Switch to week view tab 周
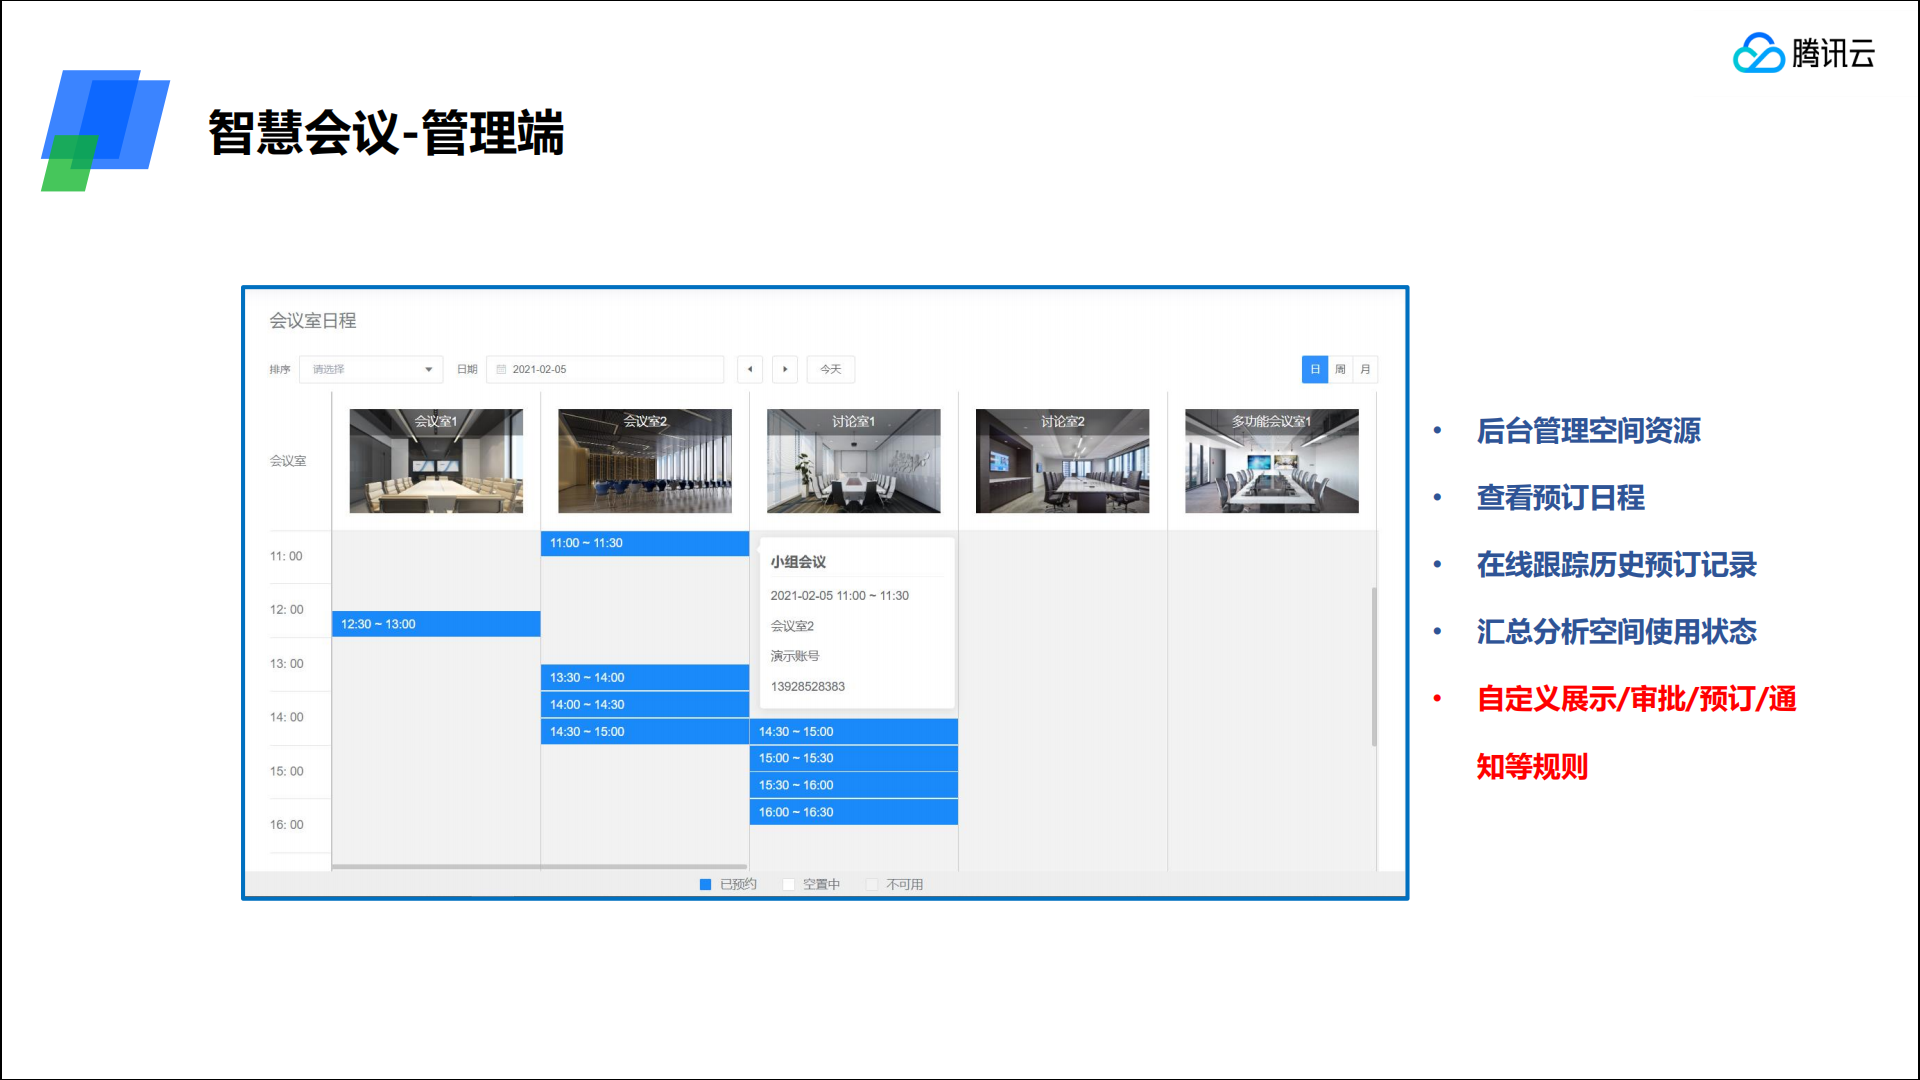This screenshot has height=1080, width=1920. pos(1340,369)
